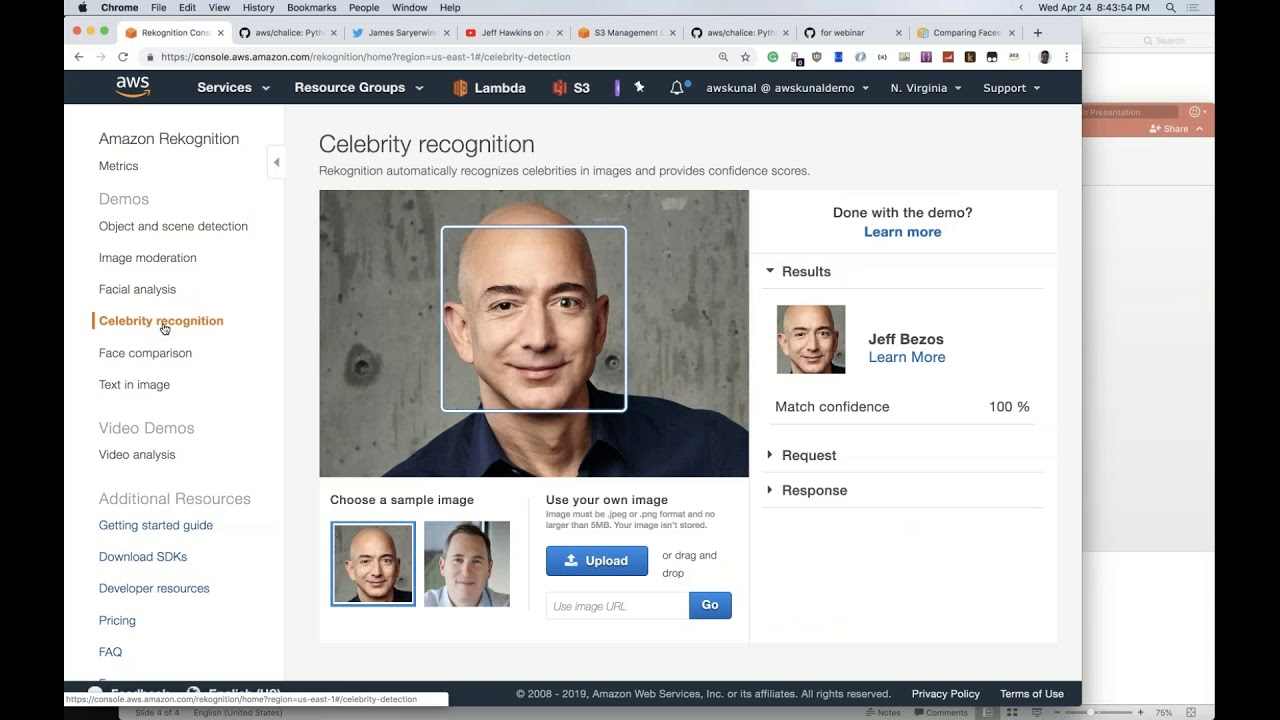The height and width of the screenshot is (720, 1280).
Task: Click the pushpin icon in AWS navbar
Action: point(639,87)
